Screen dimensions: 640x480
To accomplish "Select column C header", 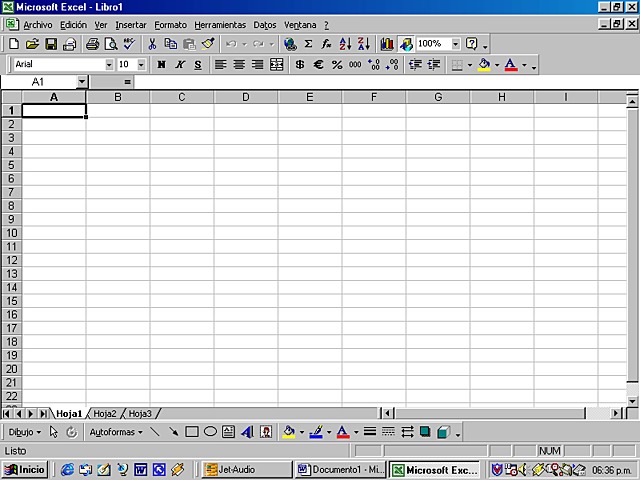I will tap(182, 97).
